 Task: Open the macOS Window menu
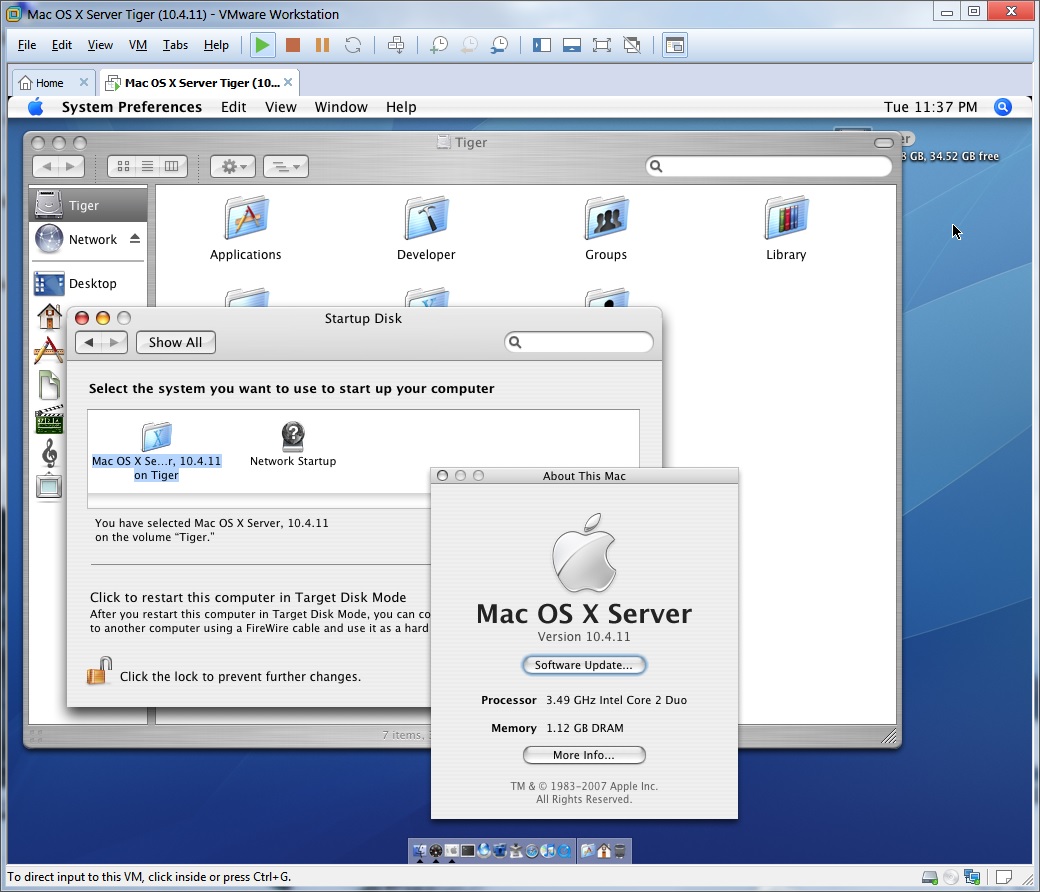341,107
